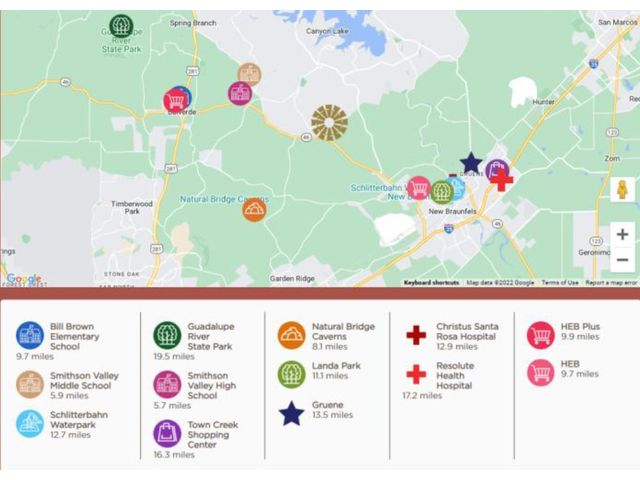
Task: Zoom in with the plus button
Action: (x=622, y=235)
